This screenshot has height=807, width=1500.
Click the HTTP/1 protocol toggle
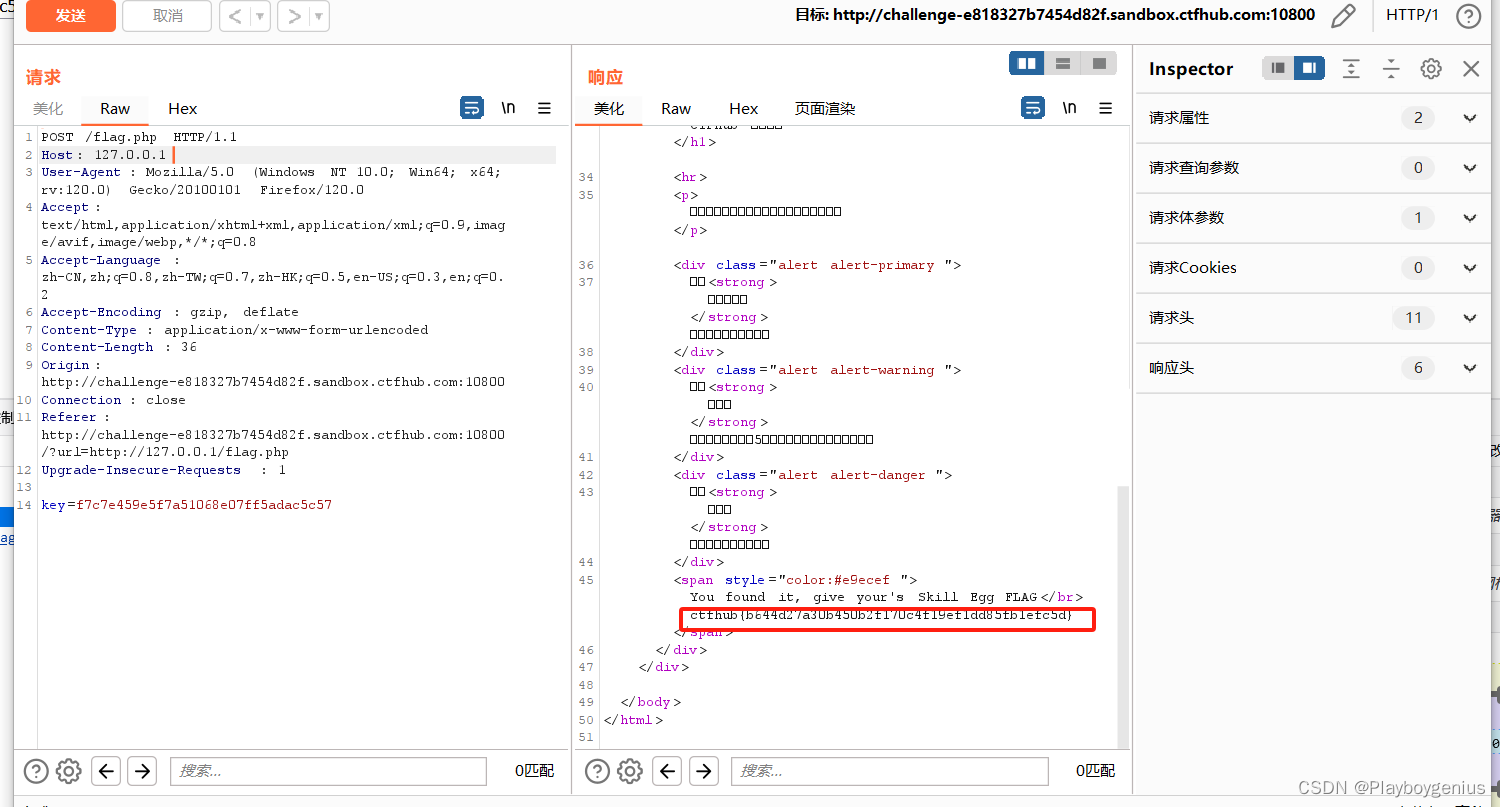click(1412, 15)
